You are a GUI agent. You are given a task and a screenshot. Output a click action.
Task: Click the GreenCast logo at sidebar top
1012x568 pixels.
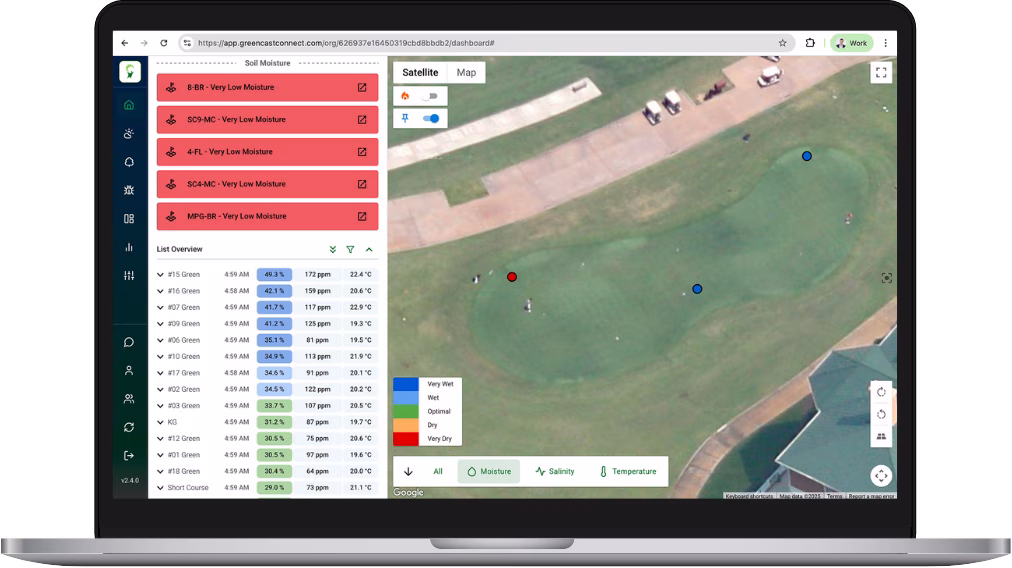click(130, 71)
